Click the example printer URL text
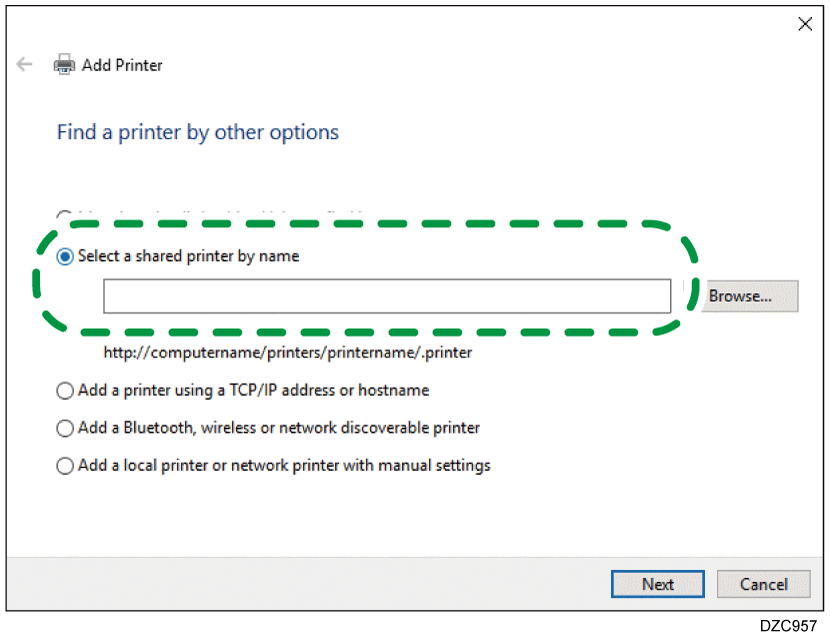830x644 pixels. click(x=288, y=352)
